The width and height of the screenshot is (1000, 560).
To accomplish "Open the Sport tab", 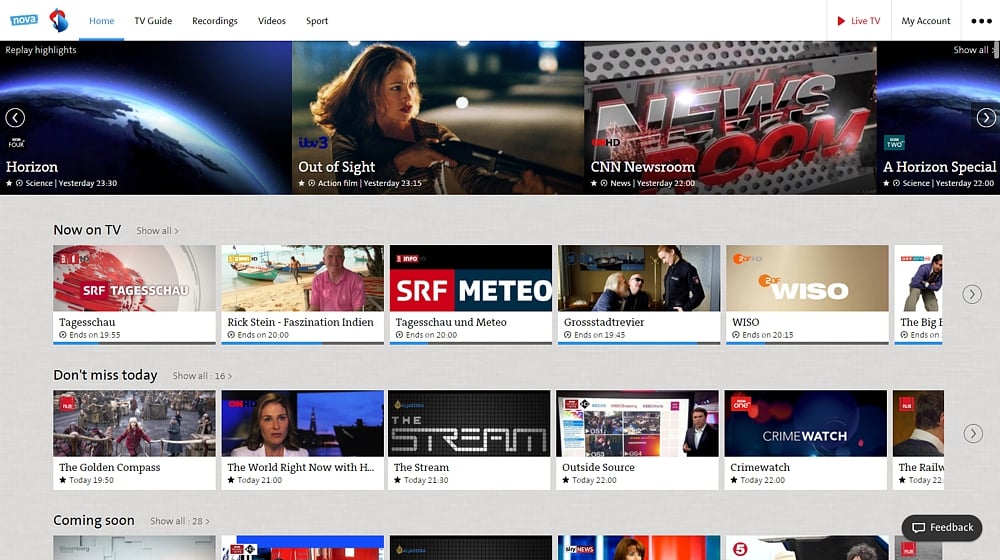I will coord(317,21).
